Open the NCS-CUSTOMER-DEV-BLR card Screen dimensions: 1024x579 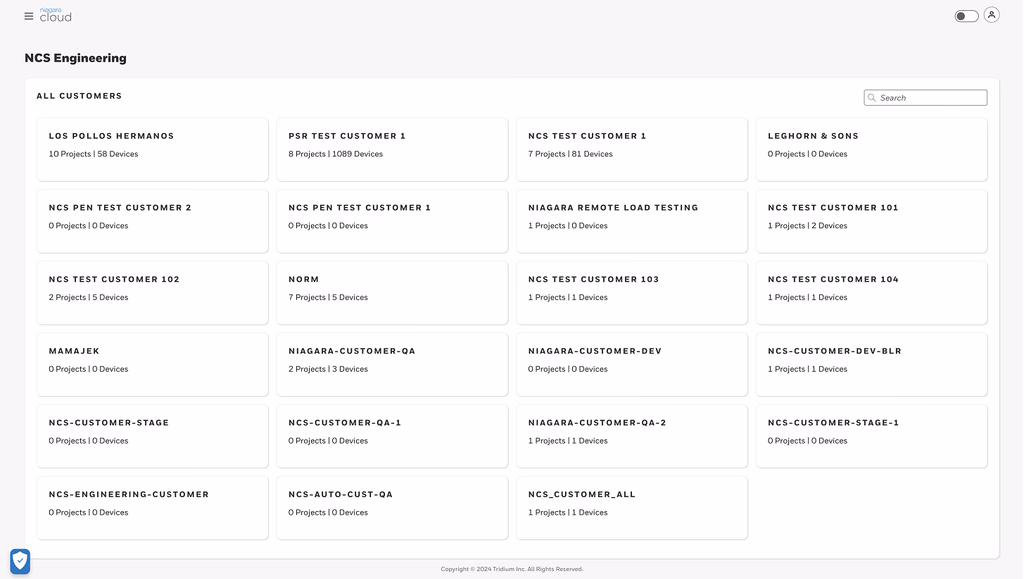click(x=871, y=365)
